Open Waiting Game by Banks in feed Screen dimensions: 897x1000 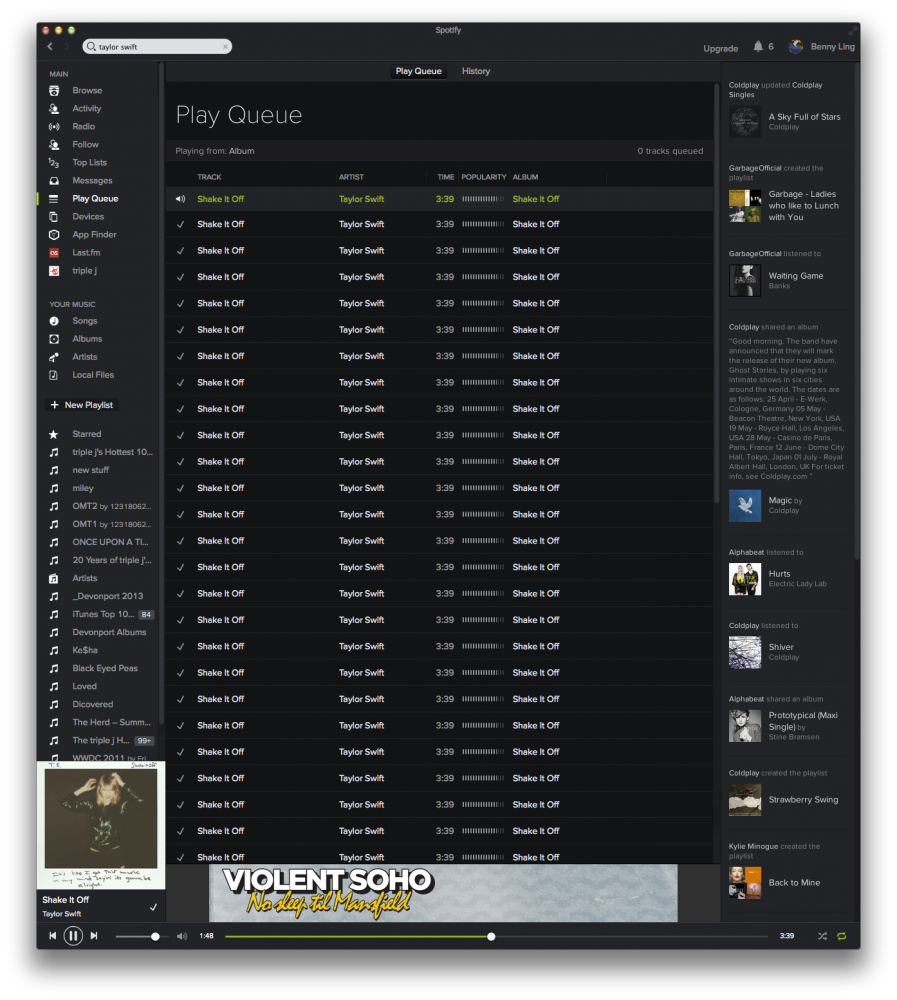(x=796, y=276)
